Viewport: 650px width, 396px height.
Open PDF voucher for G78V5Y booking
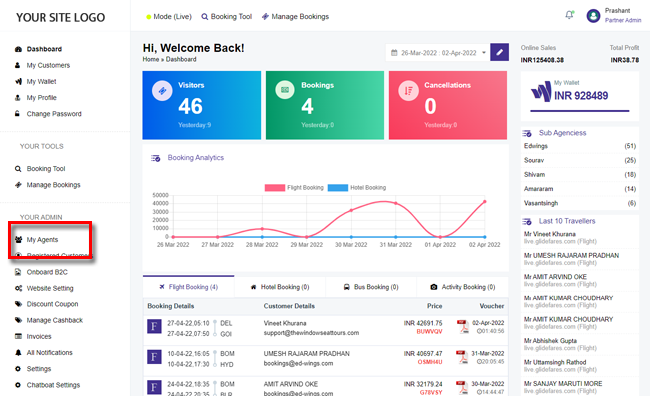tap(462, 387)
